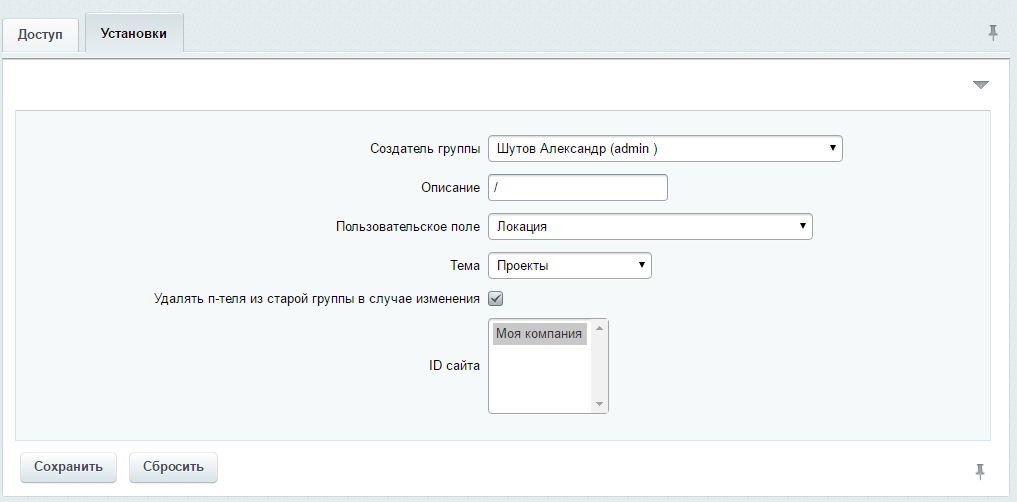Click the Описание label
1017x502 pixels.
[x=450, y=187]
